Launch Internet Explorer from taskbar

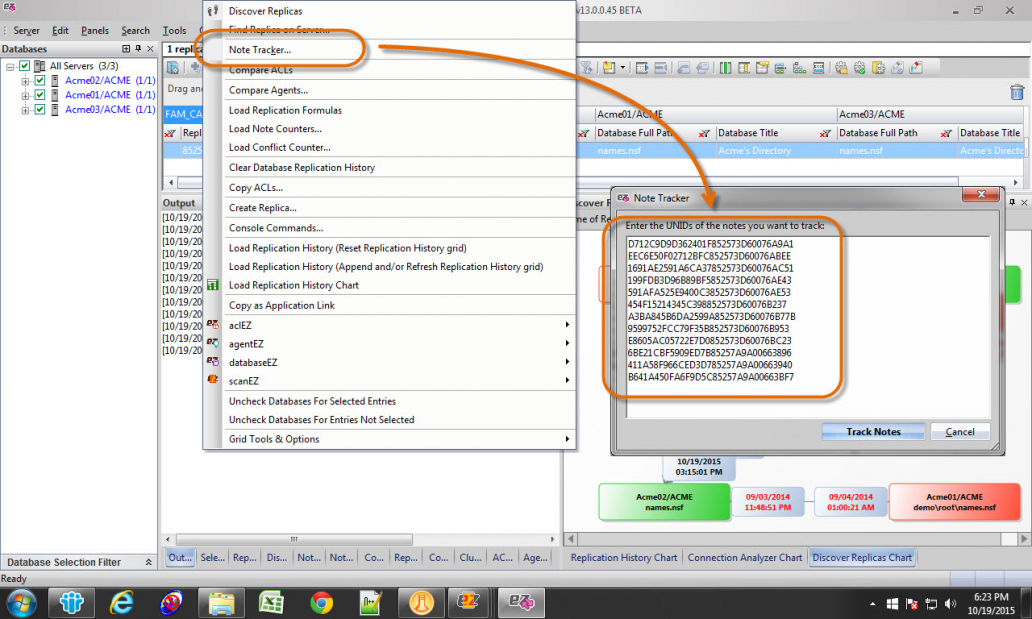coord(121,603)
